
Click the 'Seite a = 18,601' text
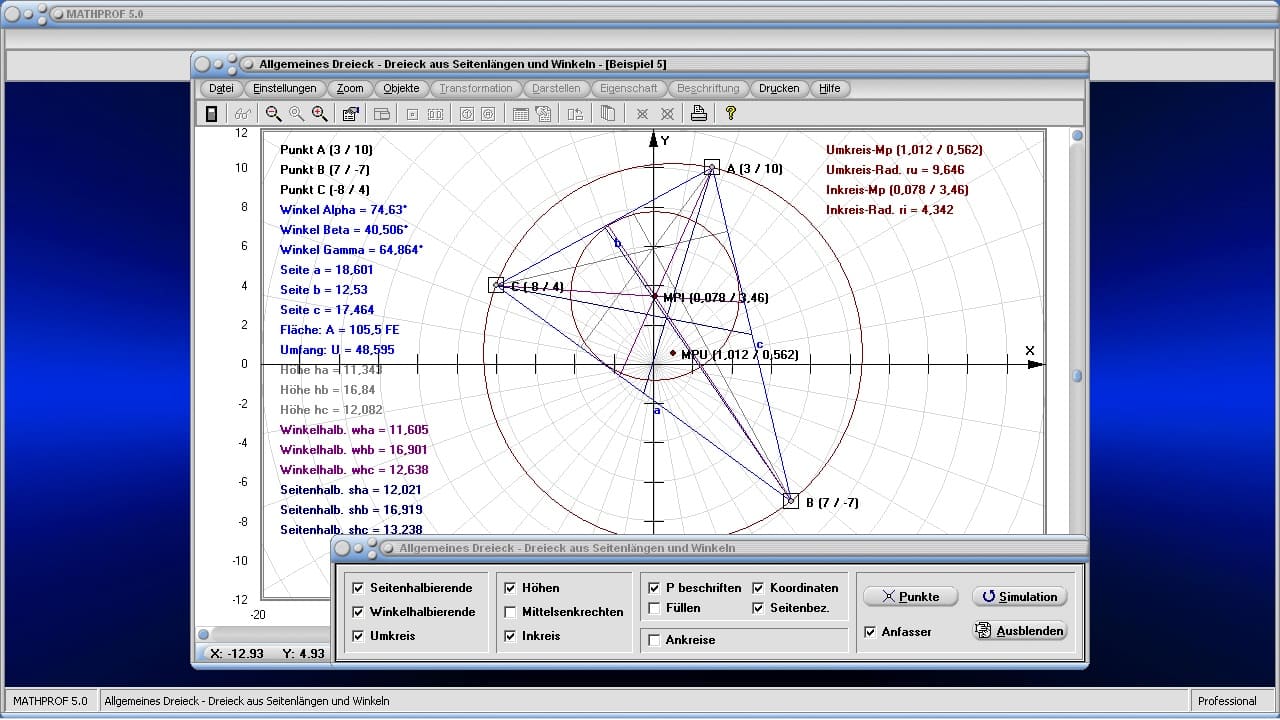point(326,270)
